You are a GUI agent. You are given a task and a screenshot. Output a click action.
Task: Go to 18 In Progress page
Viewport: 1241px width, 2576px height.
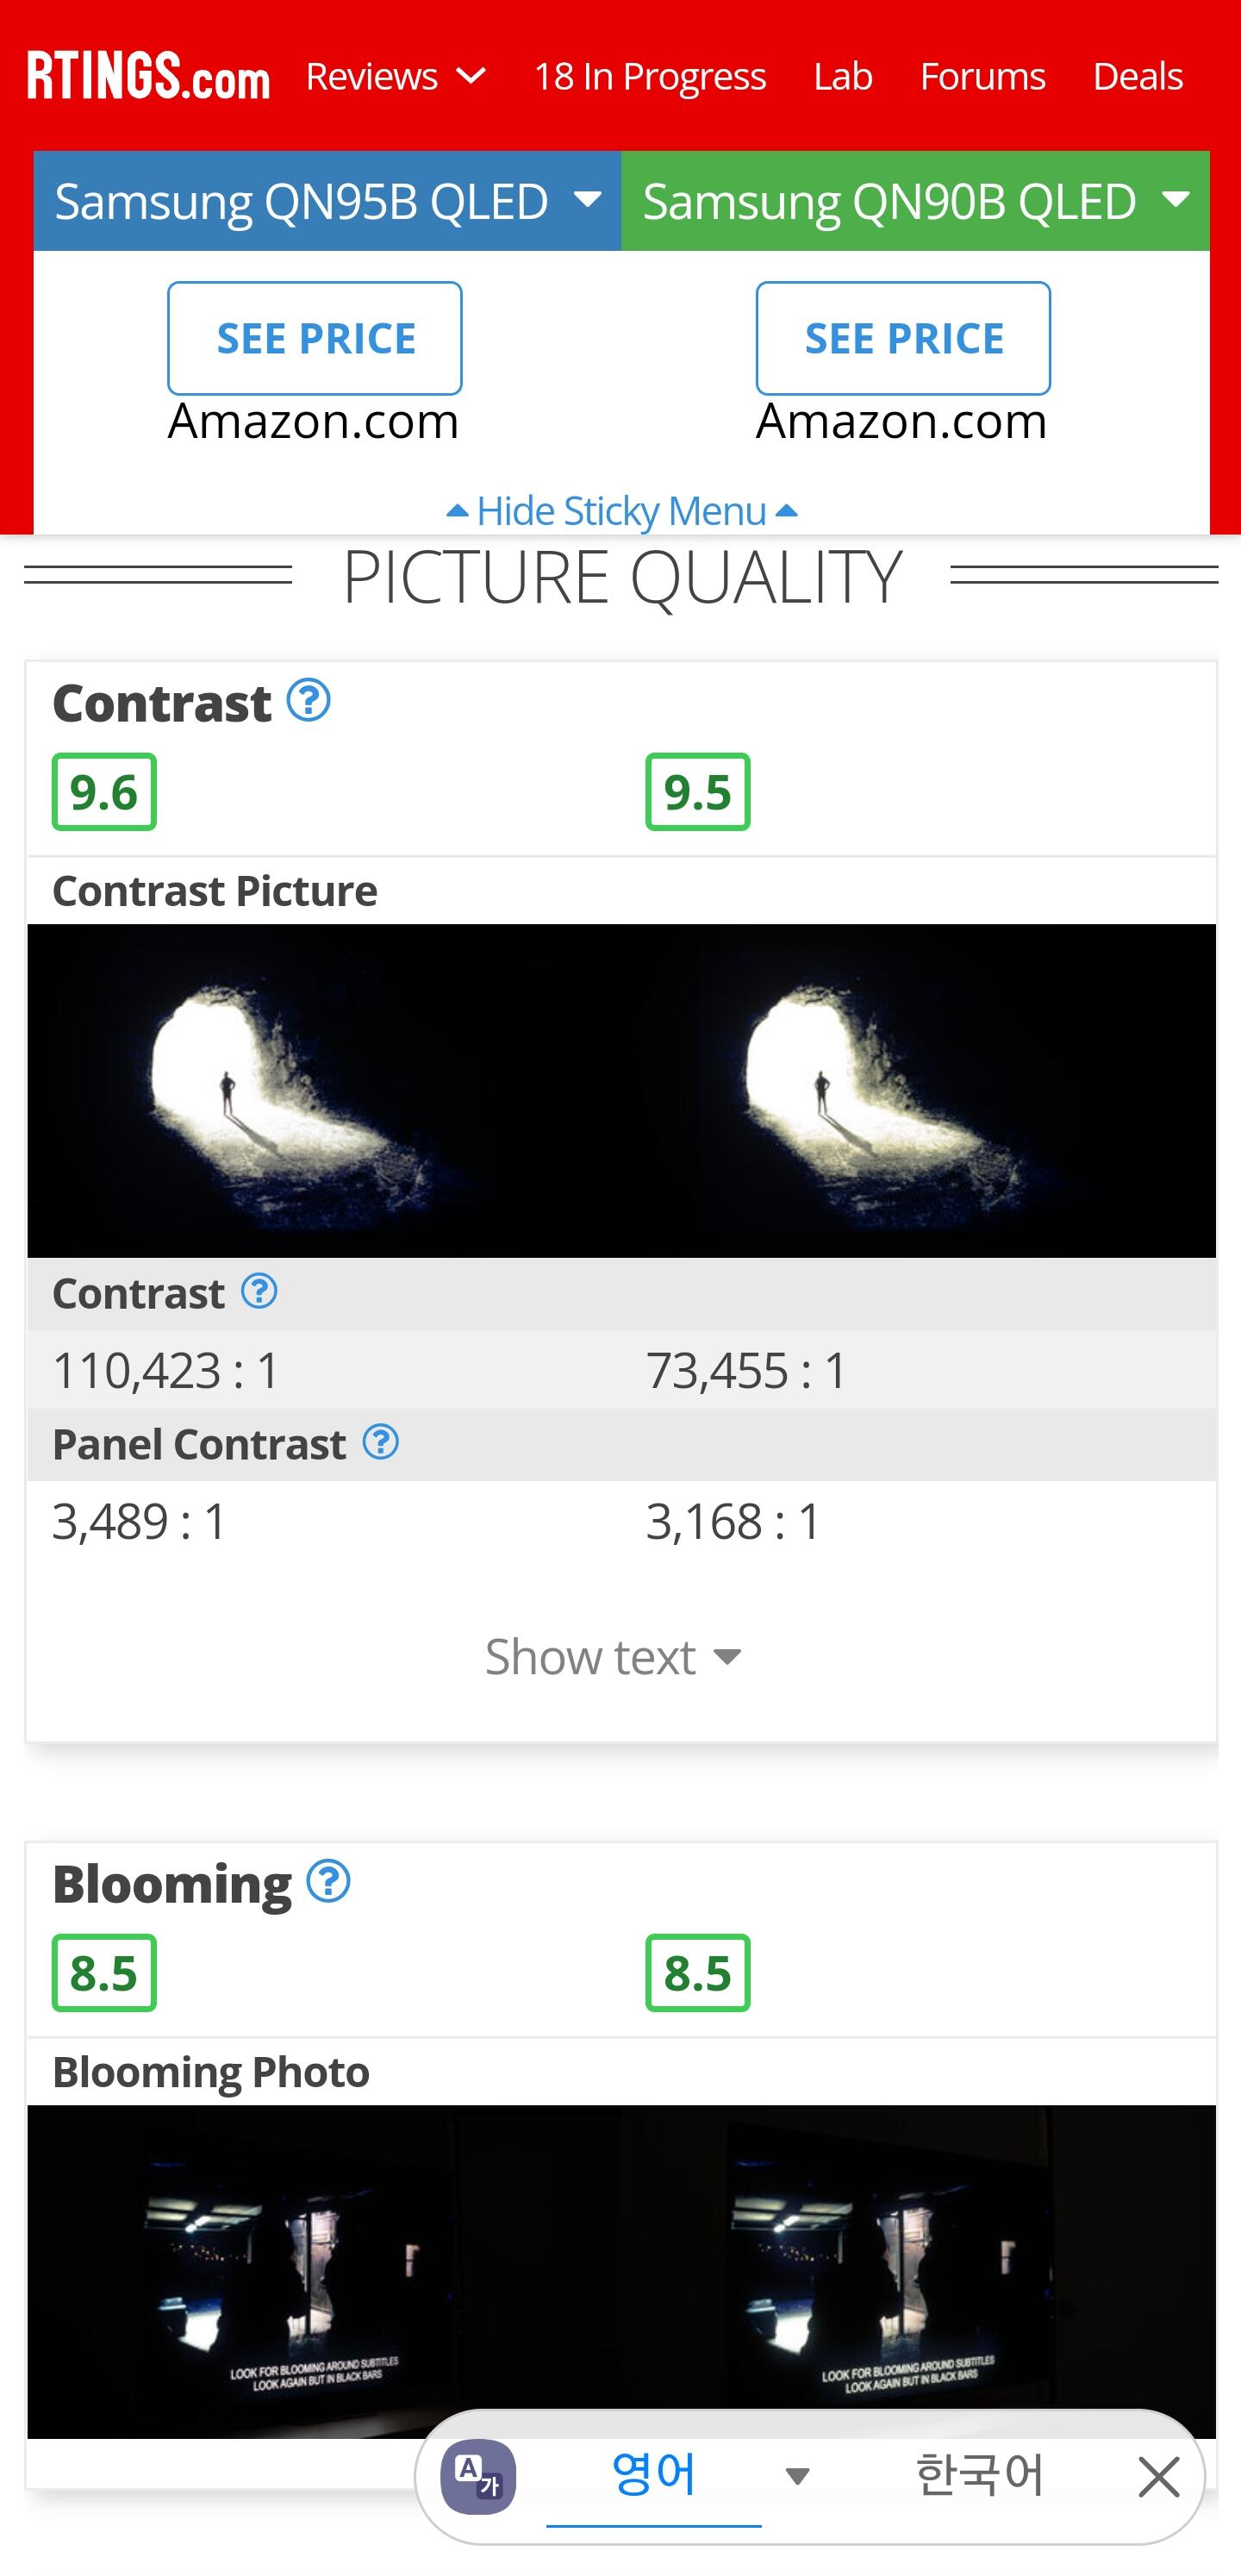[x=650, y=76]
